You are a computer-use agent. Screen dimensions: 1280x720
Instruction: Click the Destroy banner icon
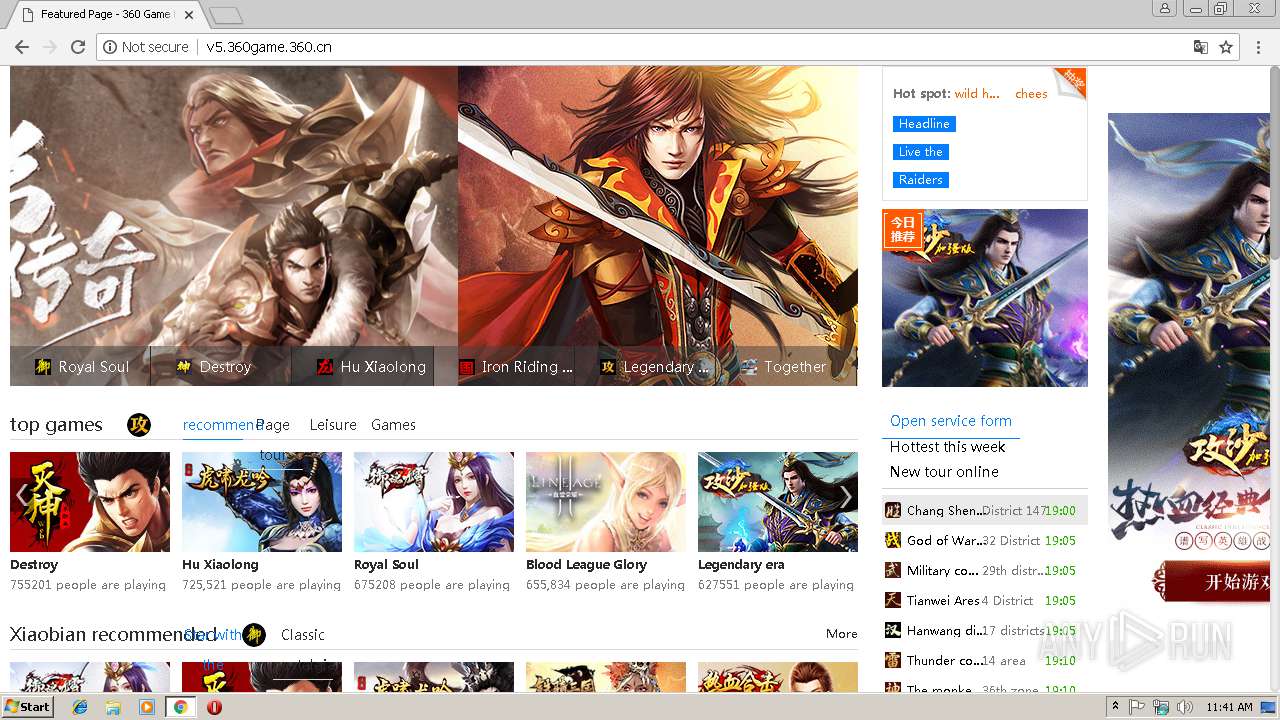[183, 367]
